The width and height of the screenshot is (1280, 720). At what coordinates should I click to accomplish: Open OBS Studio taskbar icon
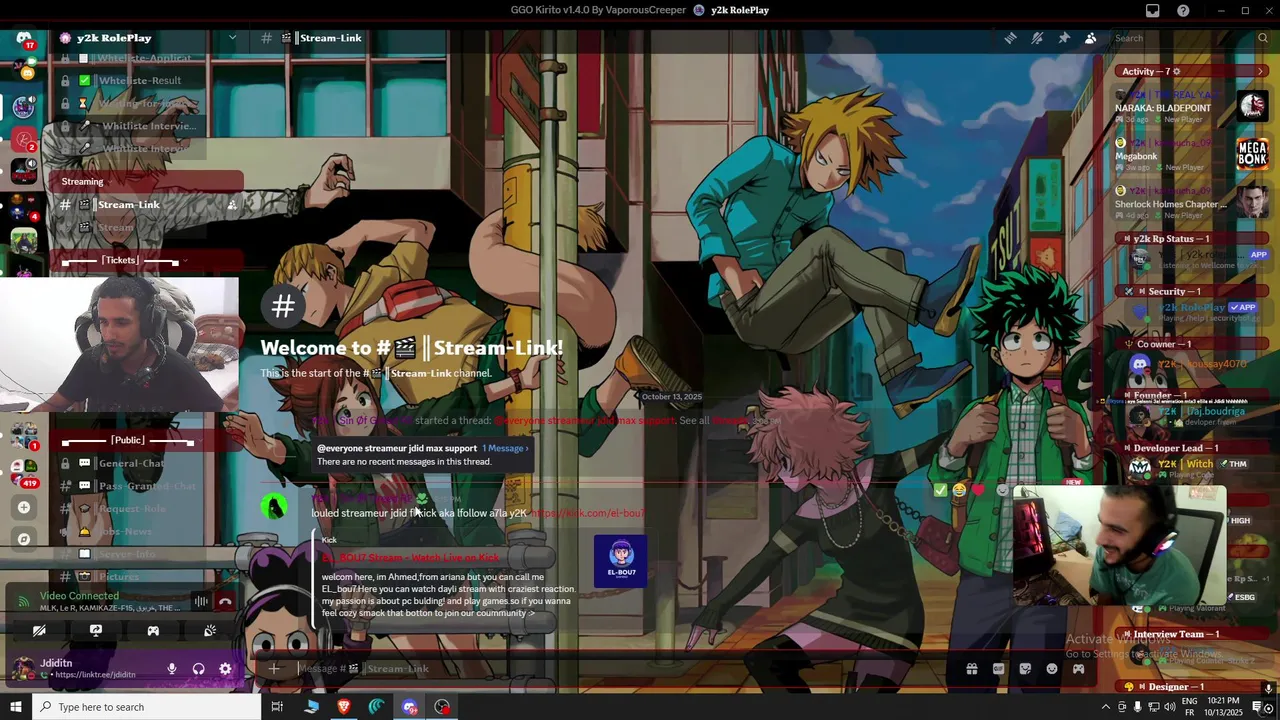tap(443, 707)
